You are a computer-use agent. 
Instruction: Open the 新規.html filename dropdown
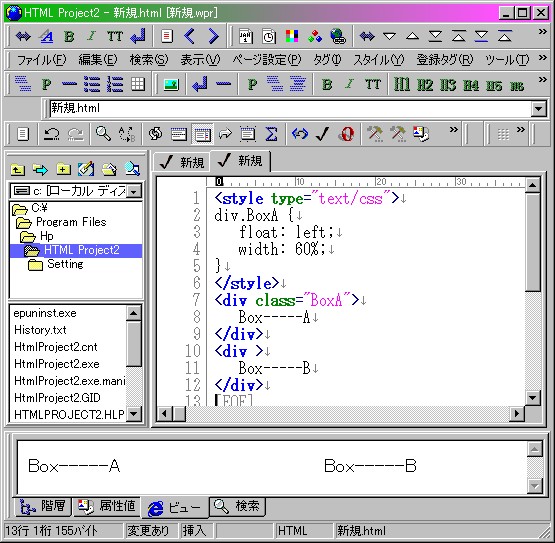[x=538, y=108]
